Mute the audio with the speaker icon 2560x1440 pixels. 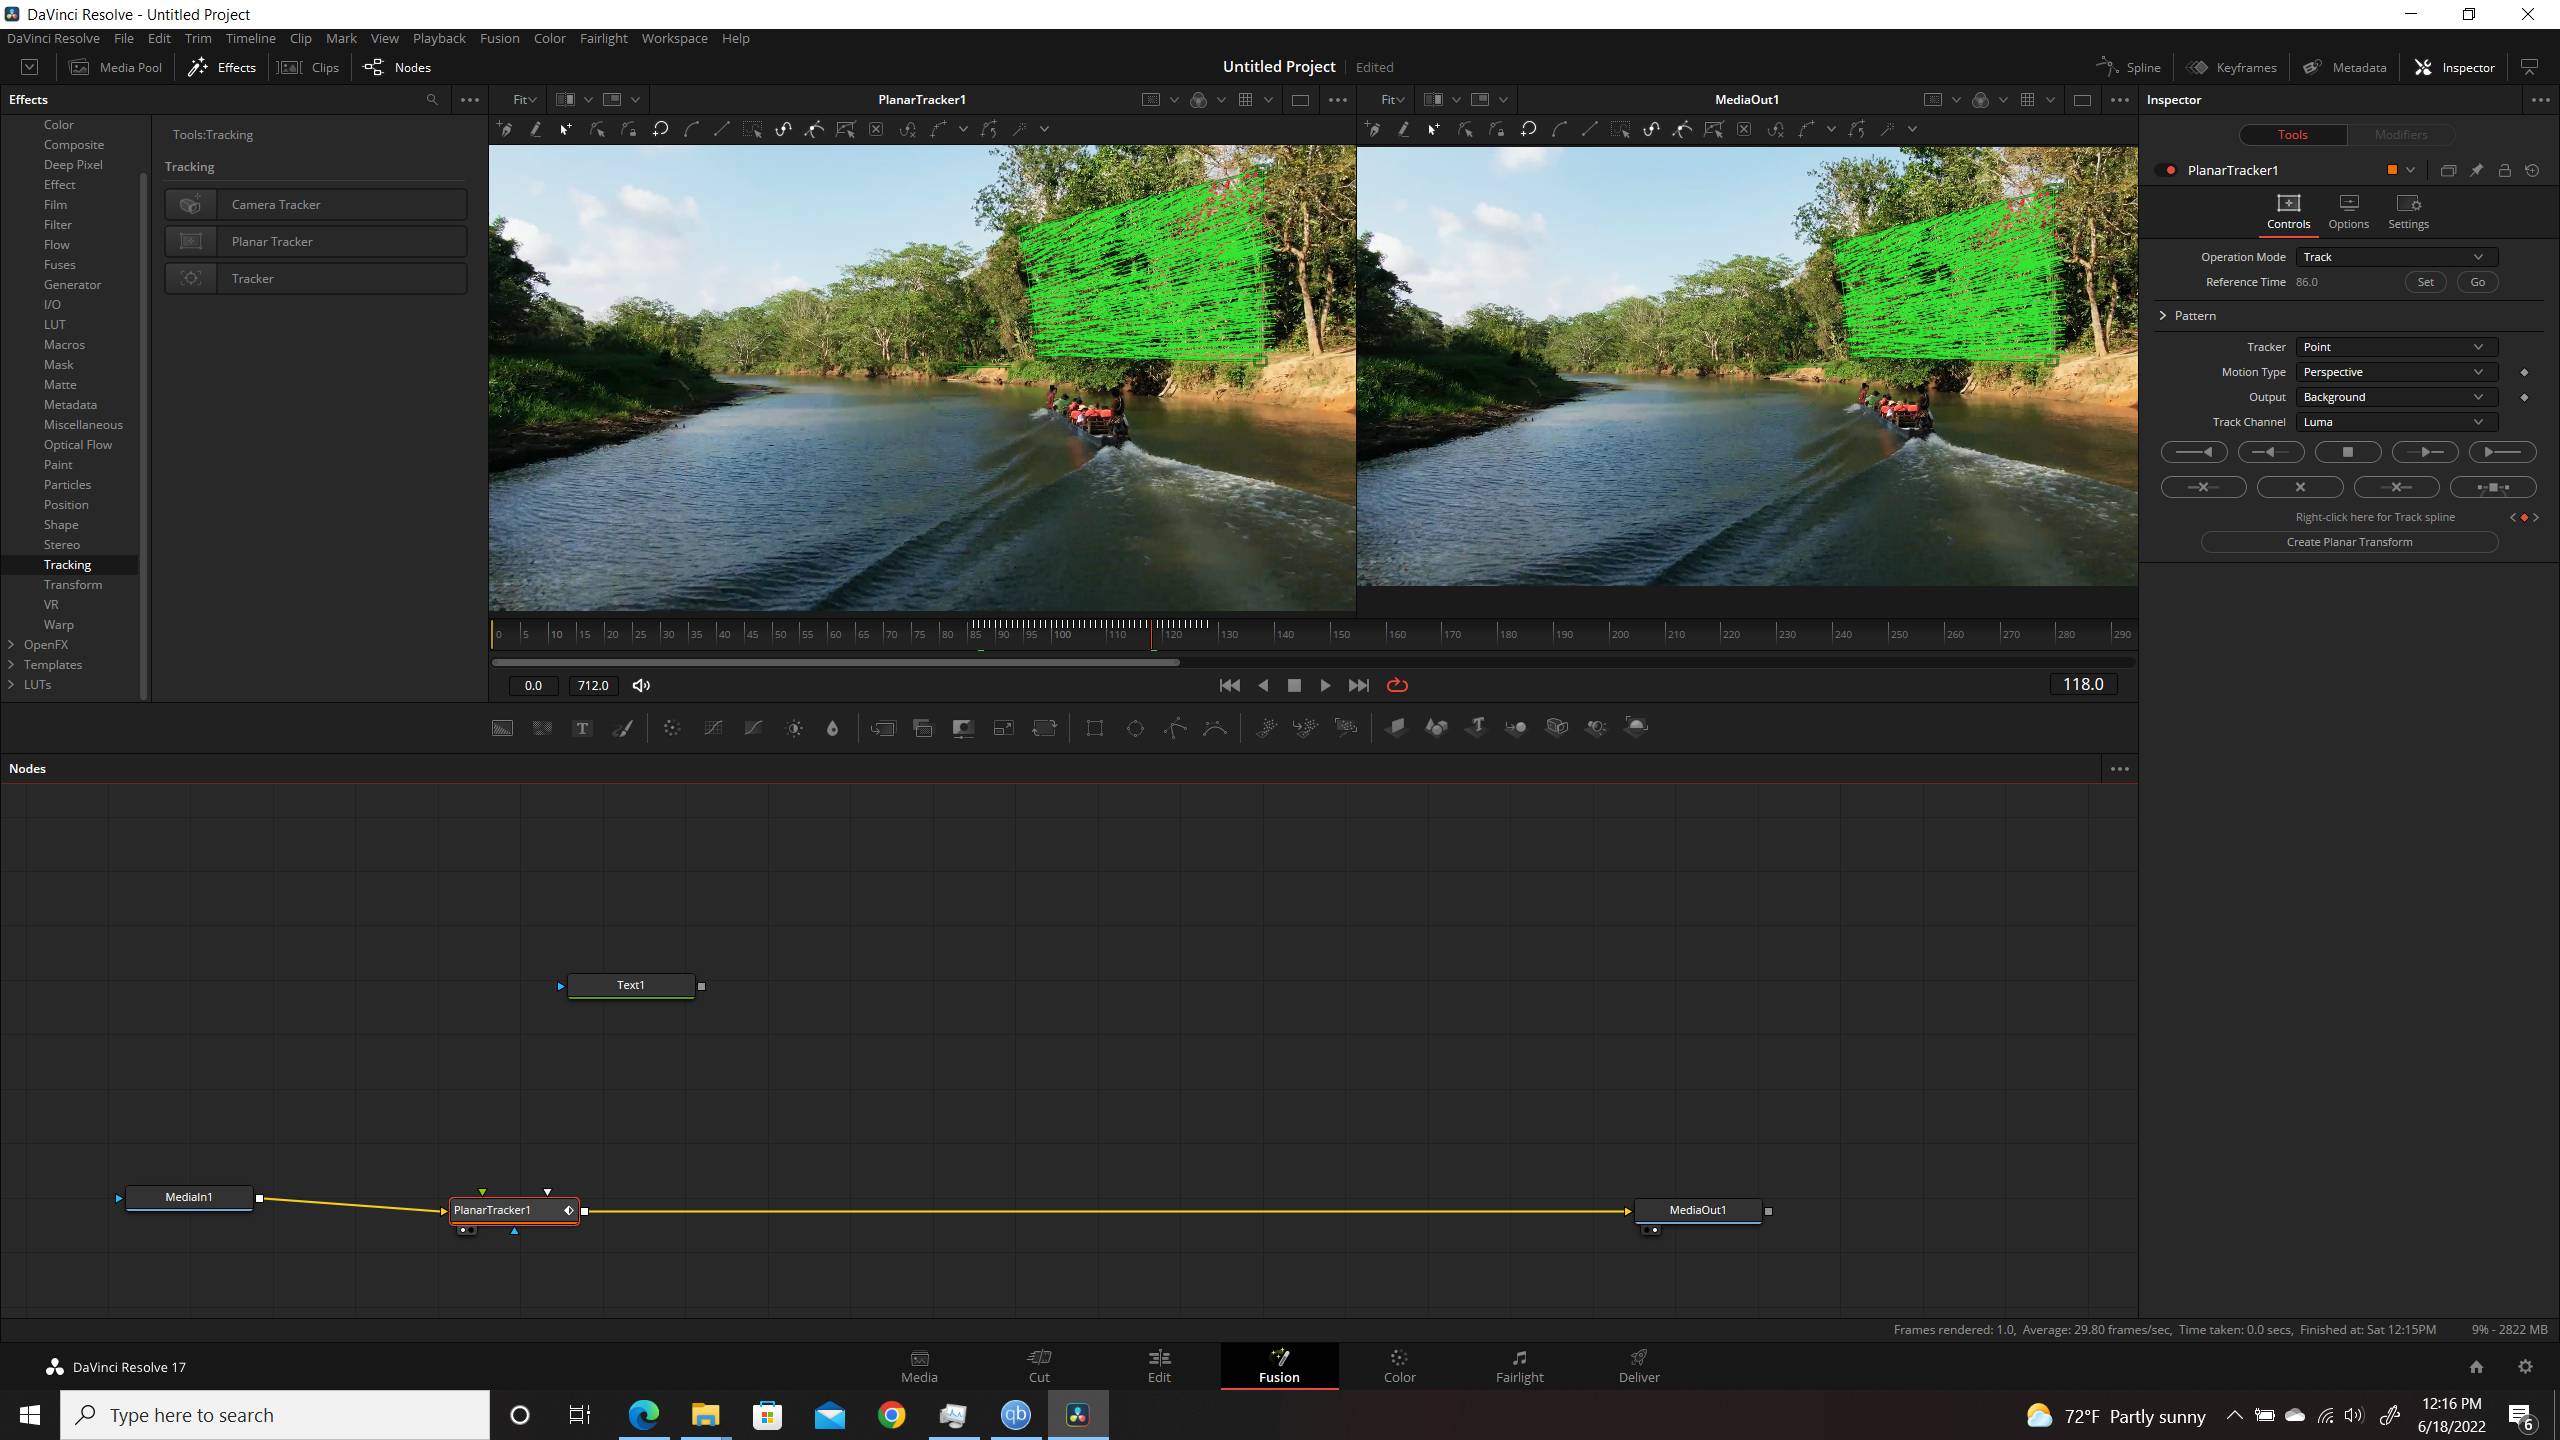[641, 686]
